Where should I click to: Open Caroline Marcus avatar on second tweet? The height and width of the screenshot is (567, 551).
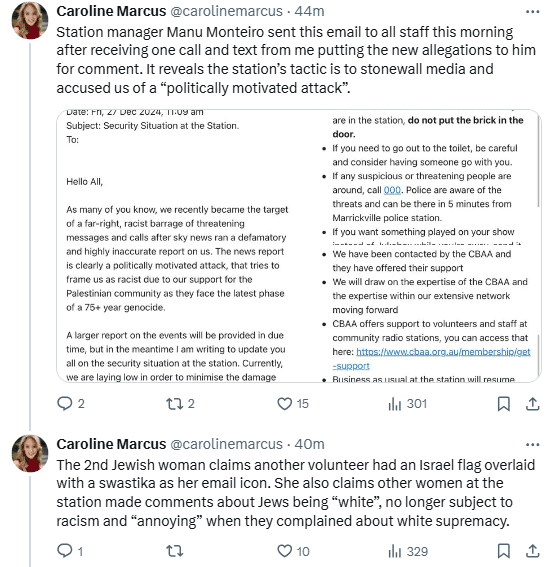(30, 453)
